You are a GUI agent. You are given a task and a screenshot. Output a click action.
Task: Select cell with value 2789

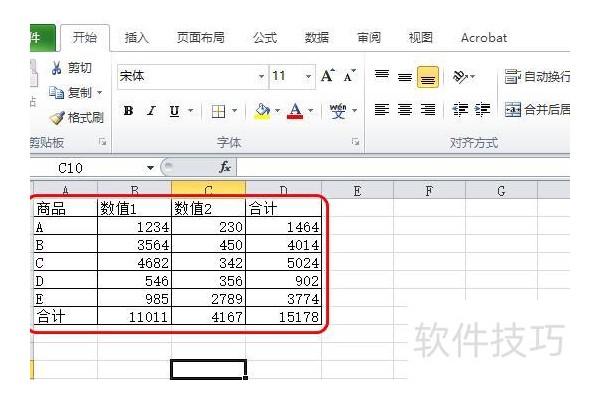point(208,298)
